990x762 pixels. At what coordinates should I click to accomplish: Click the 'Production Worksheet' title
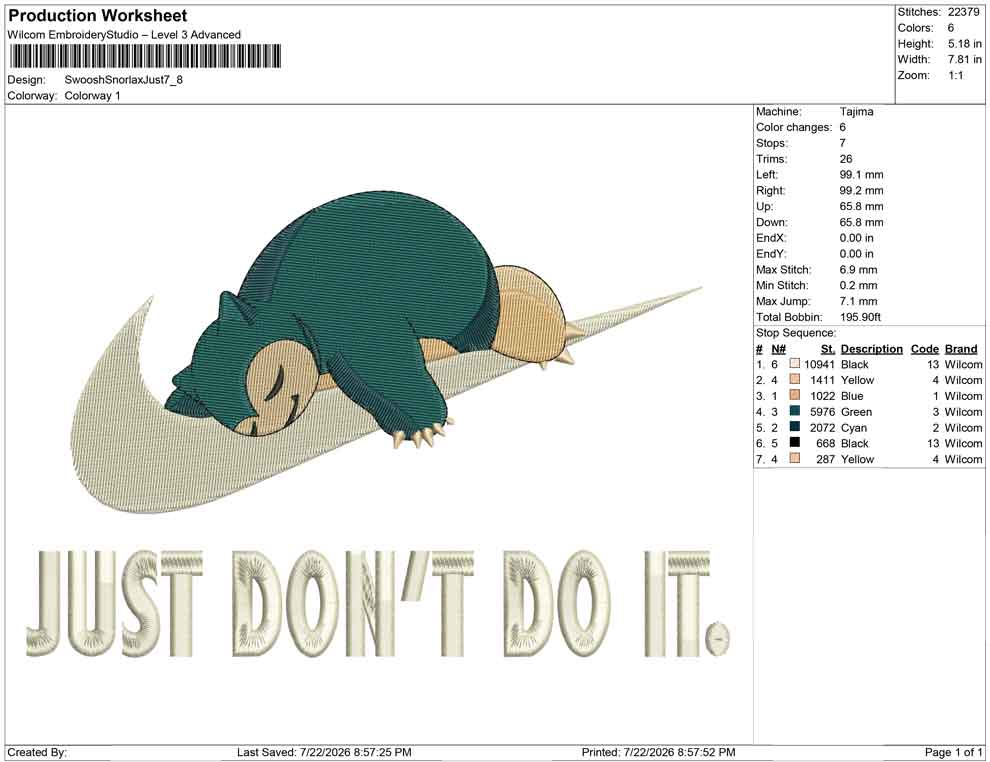coord(98,15)
